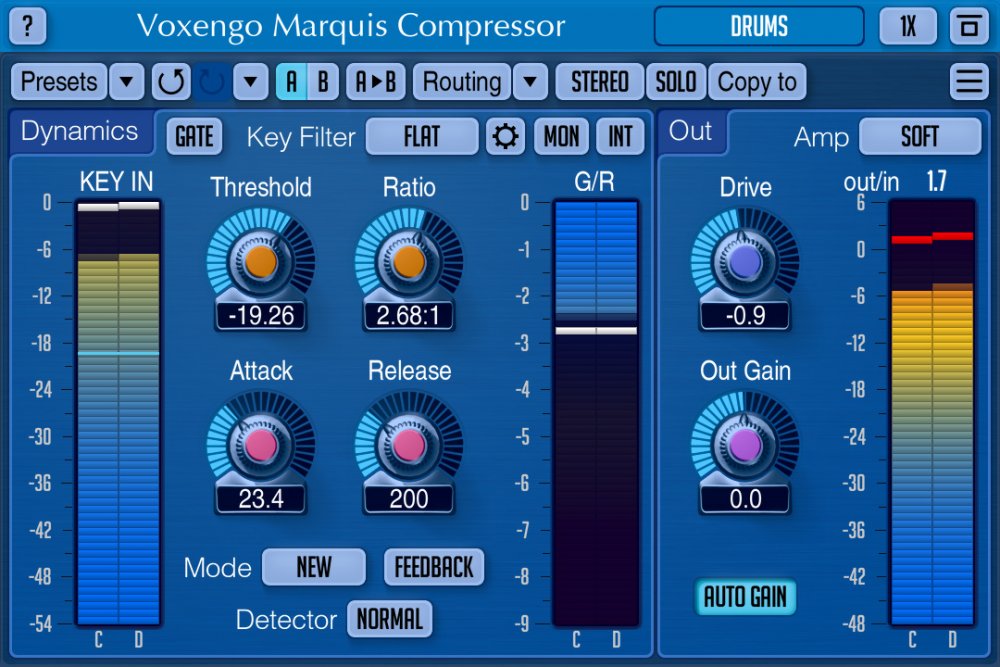The height and width of the screenshot is (667, 1000).
Task: Click the Amp label
Action: click(821, 137)
